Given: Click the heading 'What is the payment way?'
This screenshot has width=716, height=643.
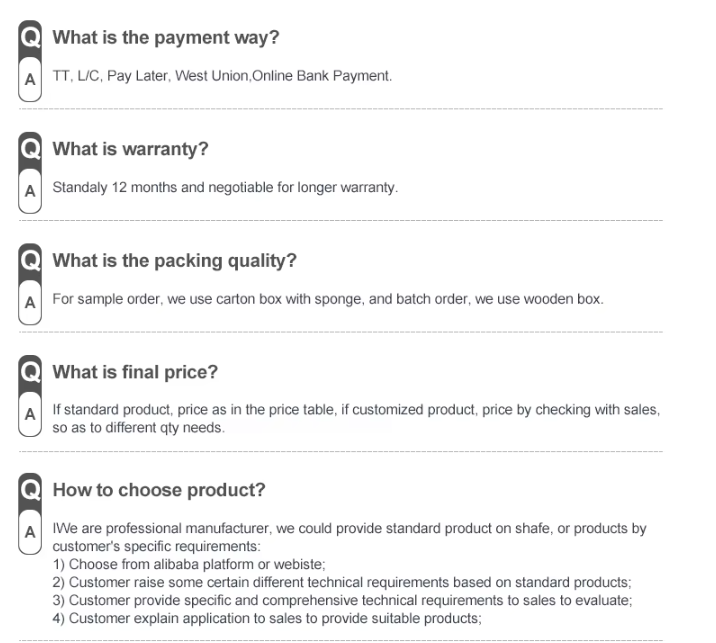Looking at the screenshot, I should 165,39.
